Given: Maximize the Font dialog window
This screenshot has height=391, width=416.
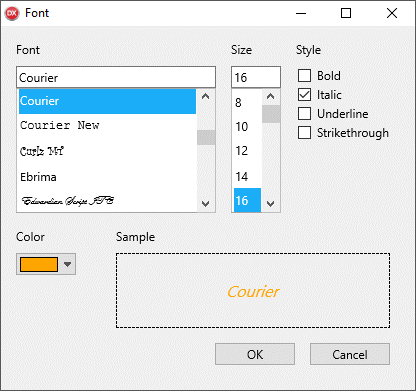Looking at the screenshot, I should tap(346, 13).
